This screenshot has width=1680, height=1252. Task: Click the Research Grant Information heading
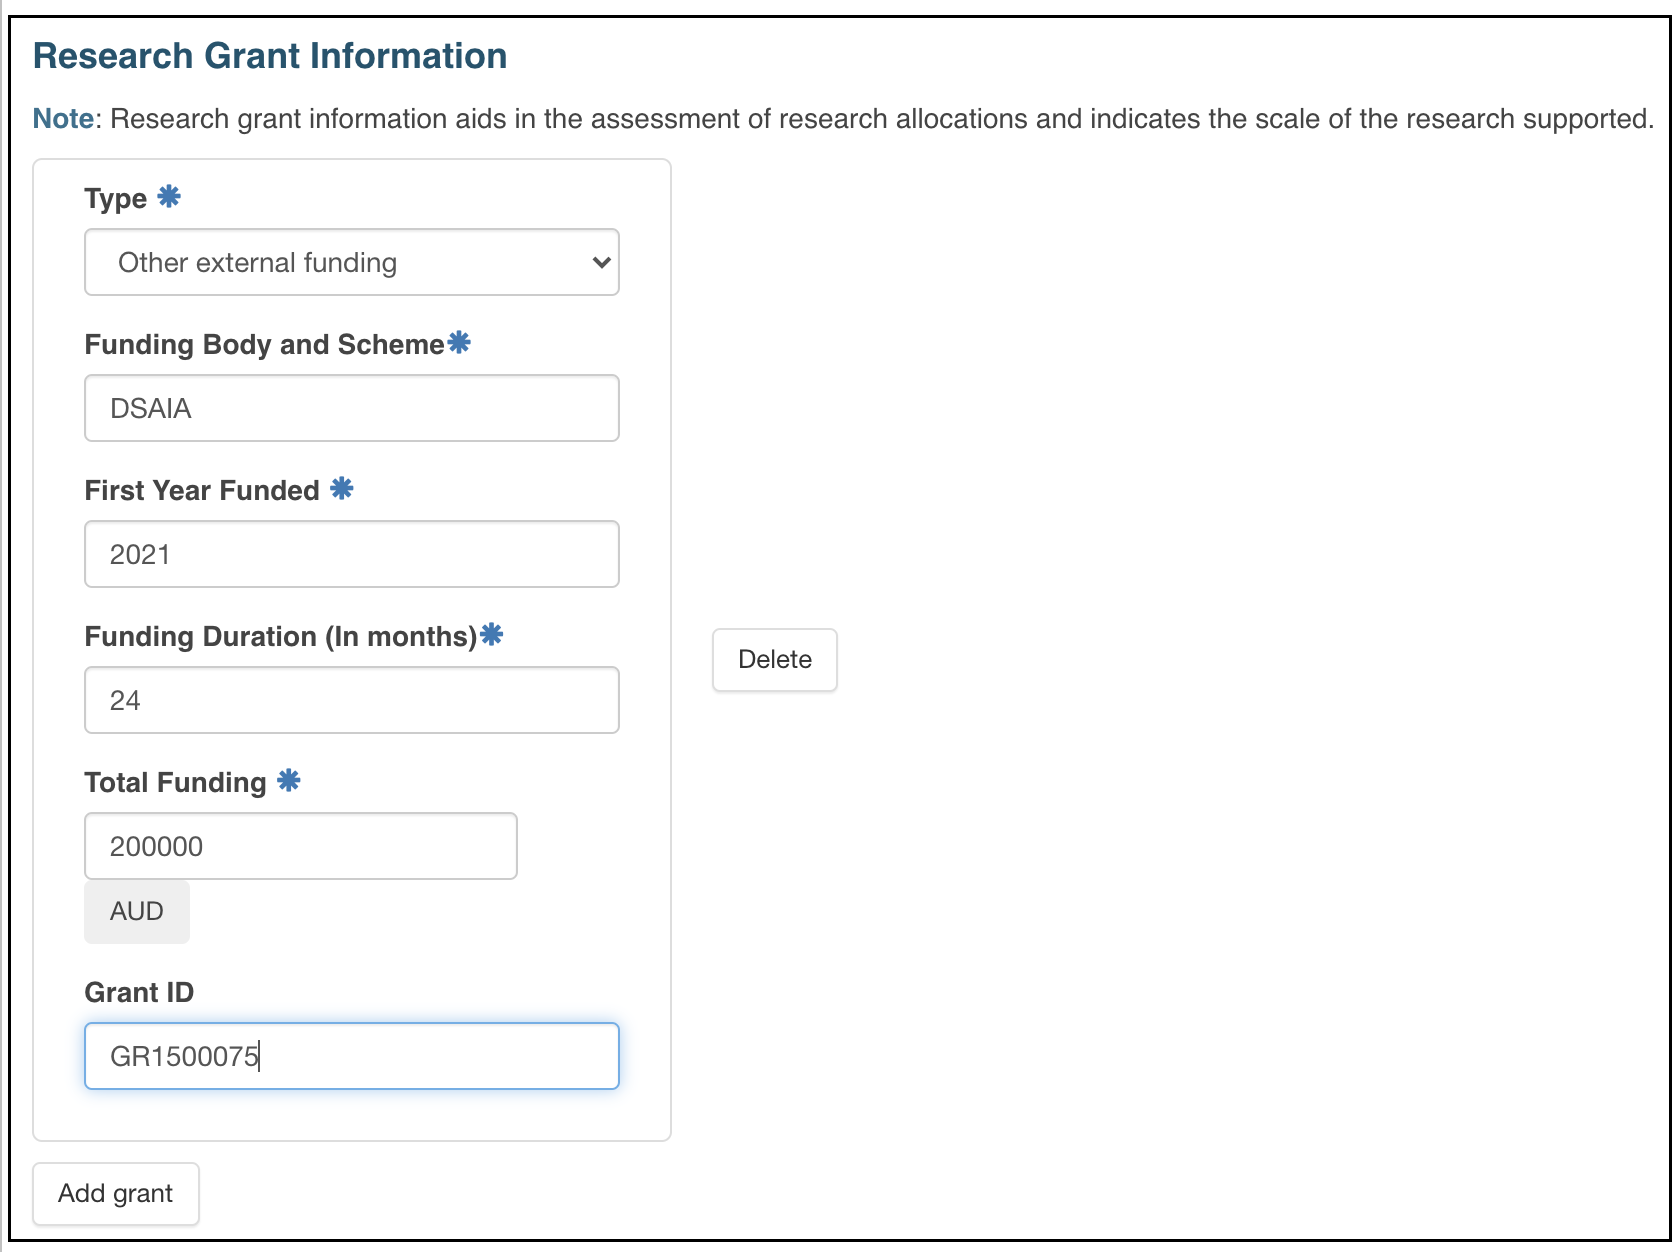(x=270, y=56)
